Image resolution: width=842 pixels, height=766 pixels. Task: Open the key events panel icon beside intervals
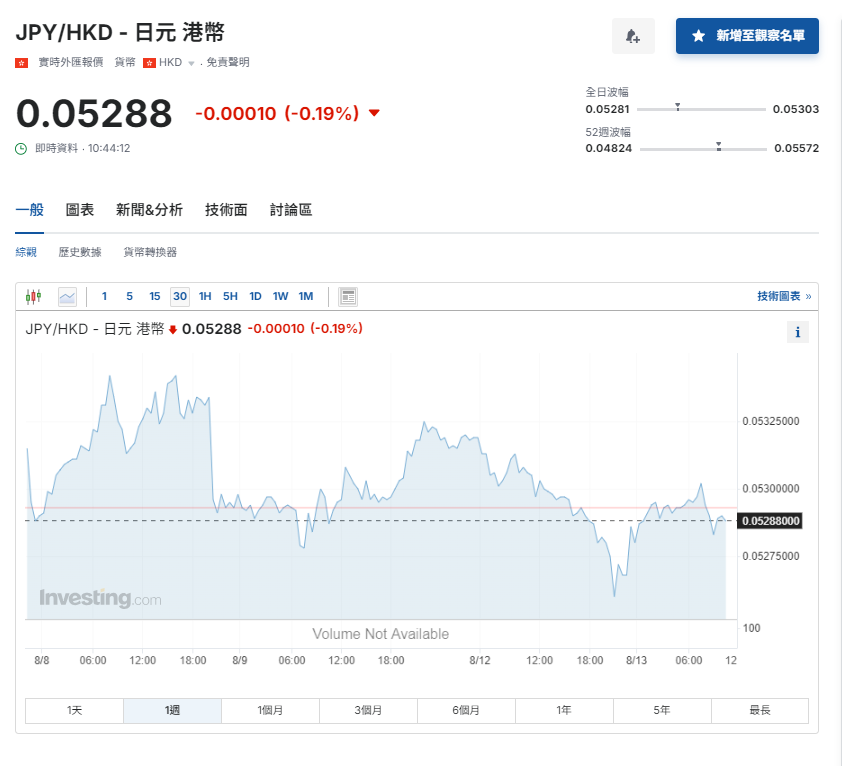click(348, 296)
